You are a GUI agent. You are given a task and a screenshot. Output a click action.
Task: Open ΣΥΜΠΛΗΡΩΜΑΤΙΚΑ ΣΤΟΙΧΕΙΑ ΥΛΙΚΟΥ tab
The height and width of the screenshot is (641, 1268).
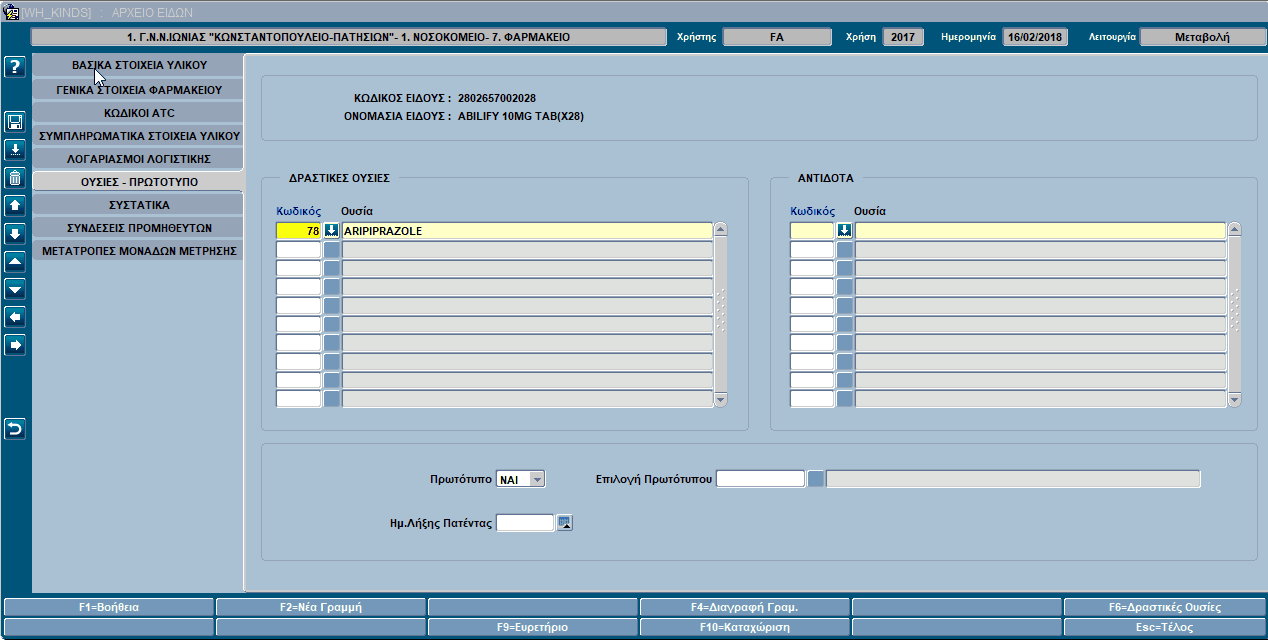(138, 135)
